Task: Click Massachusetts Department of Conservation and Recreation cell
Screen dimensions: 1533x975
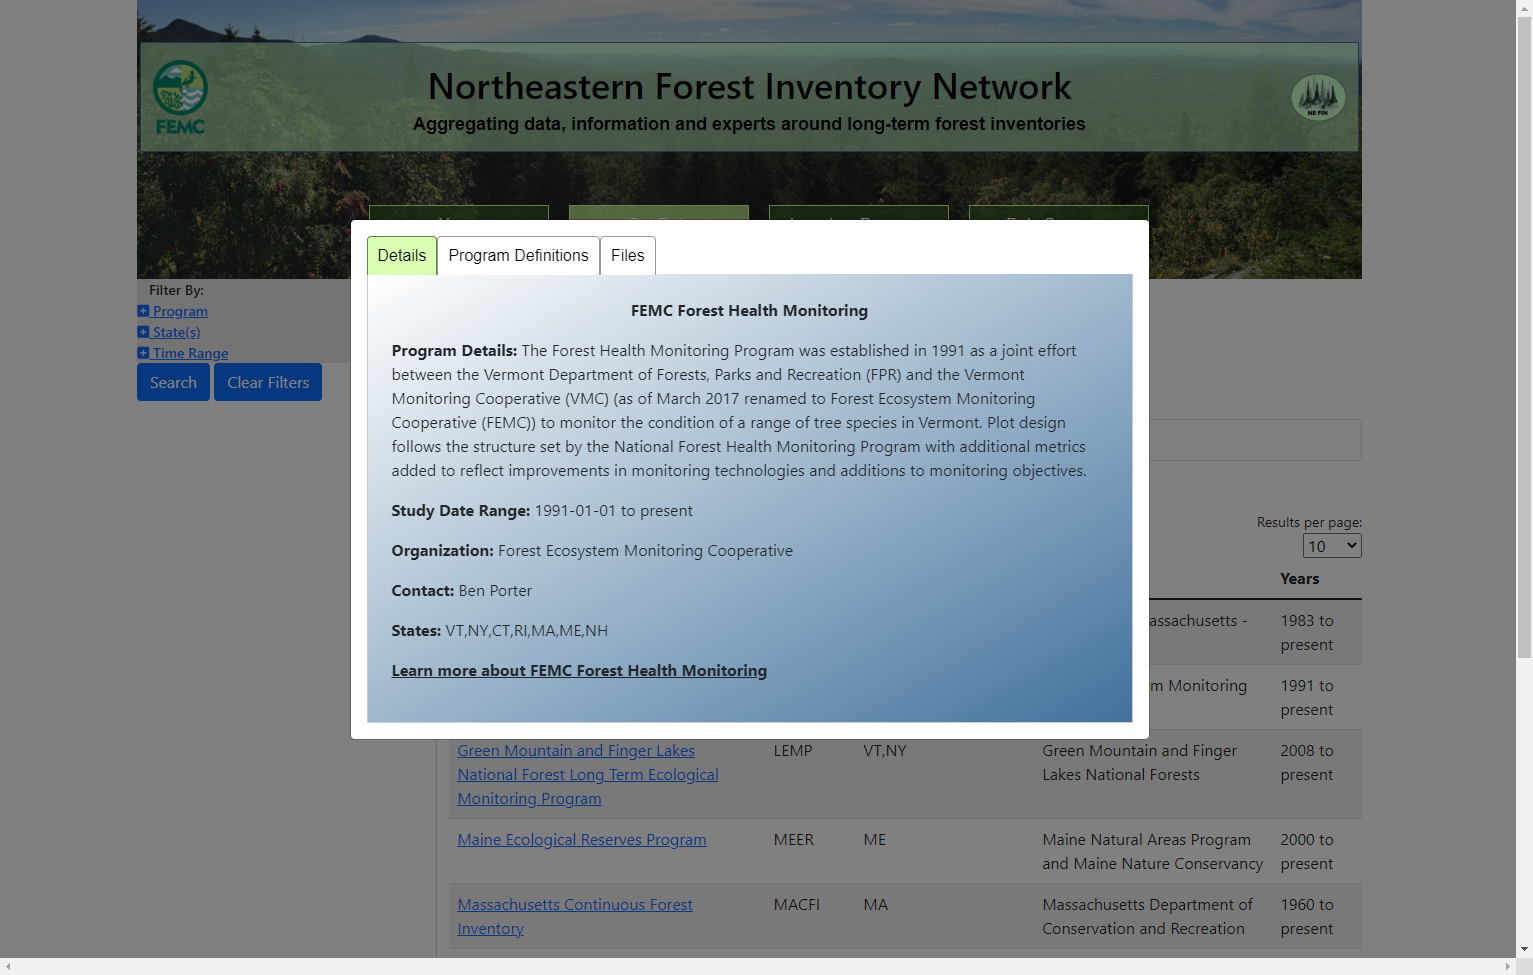Action: 1147,917
